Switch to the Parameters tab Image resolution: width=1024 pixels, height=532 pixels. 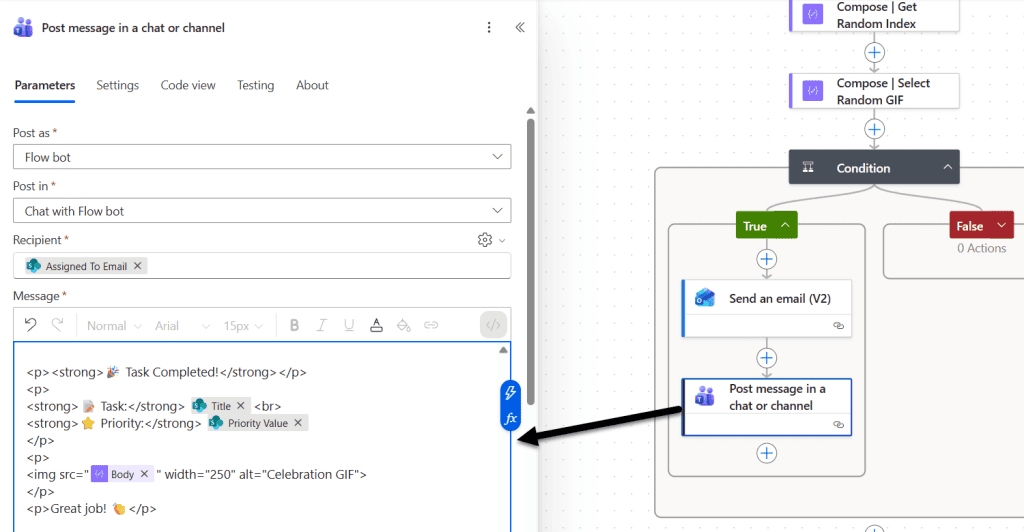coord(44,85)
